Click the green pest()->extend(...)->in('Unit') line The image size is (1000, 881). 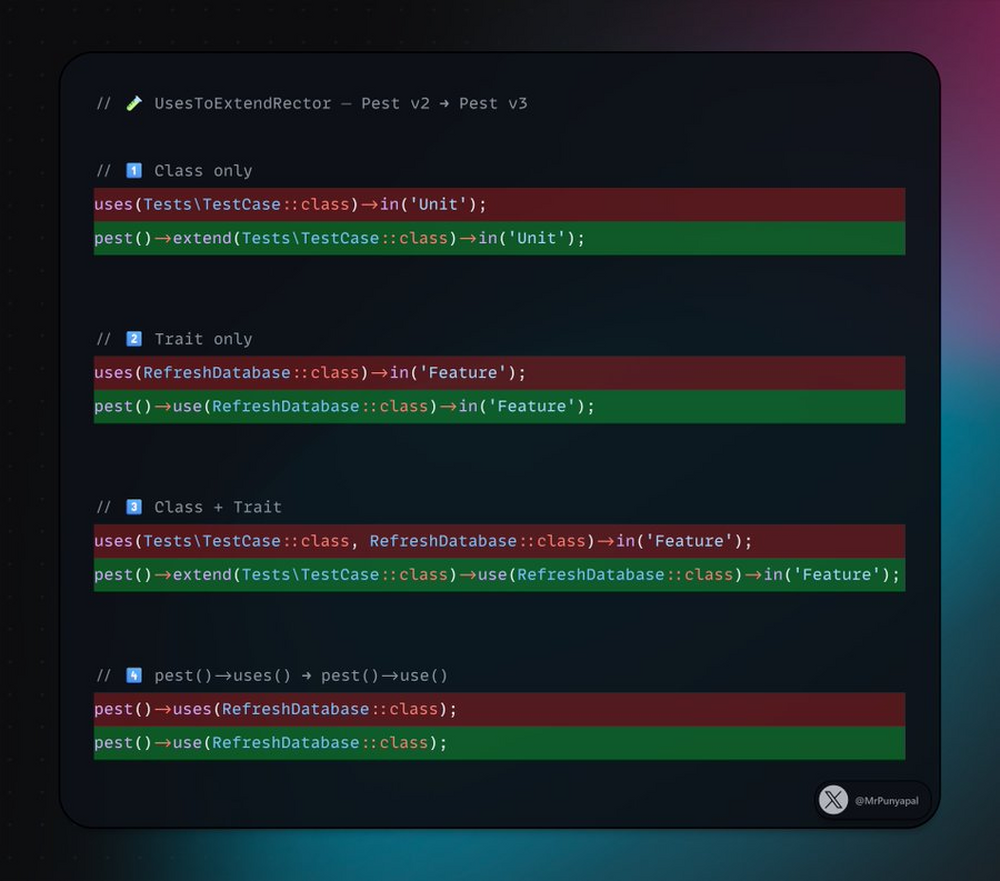(x=339, y=238)
